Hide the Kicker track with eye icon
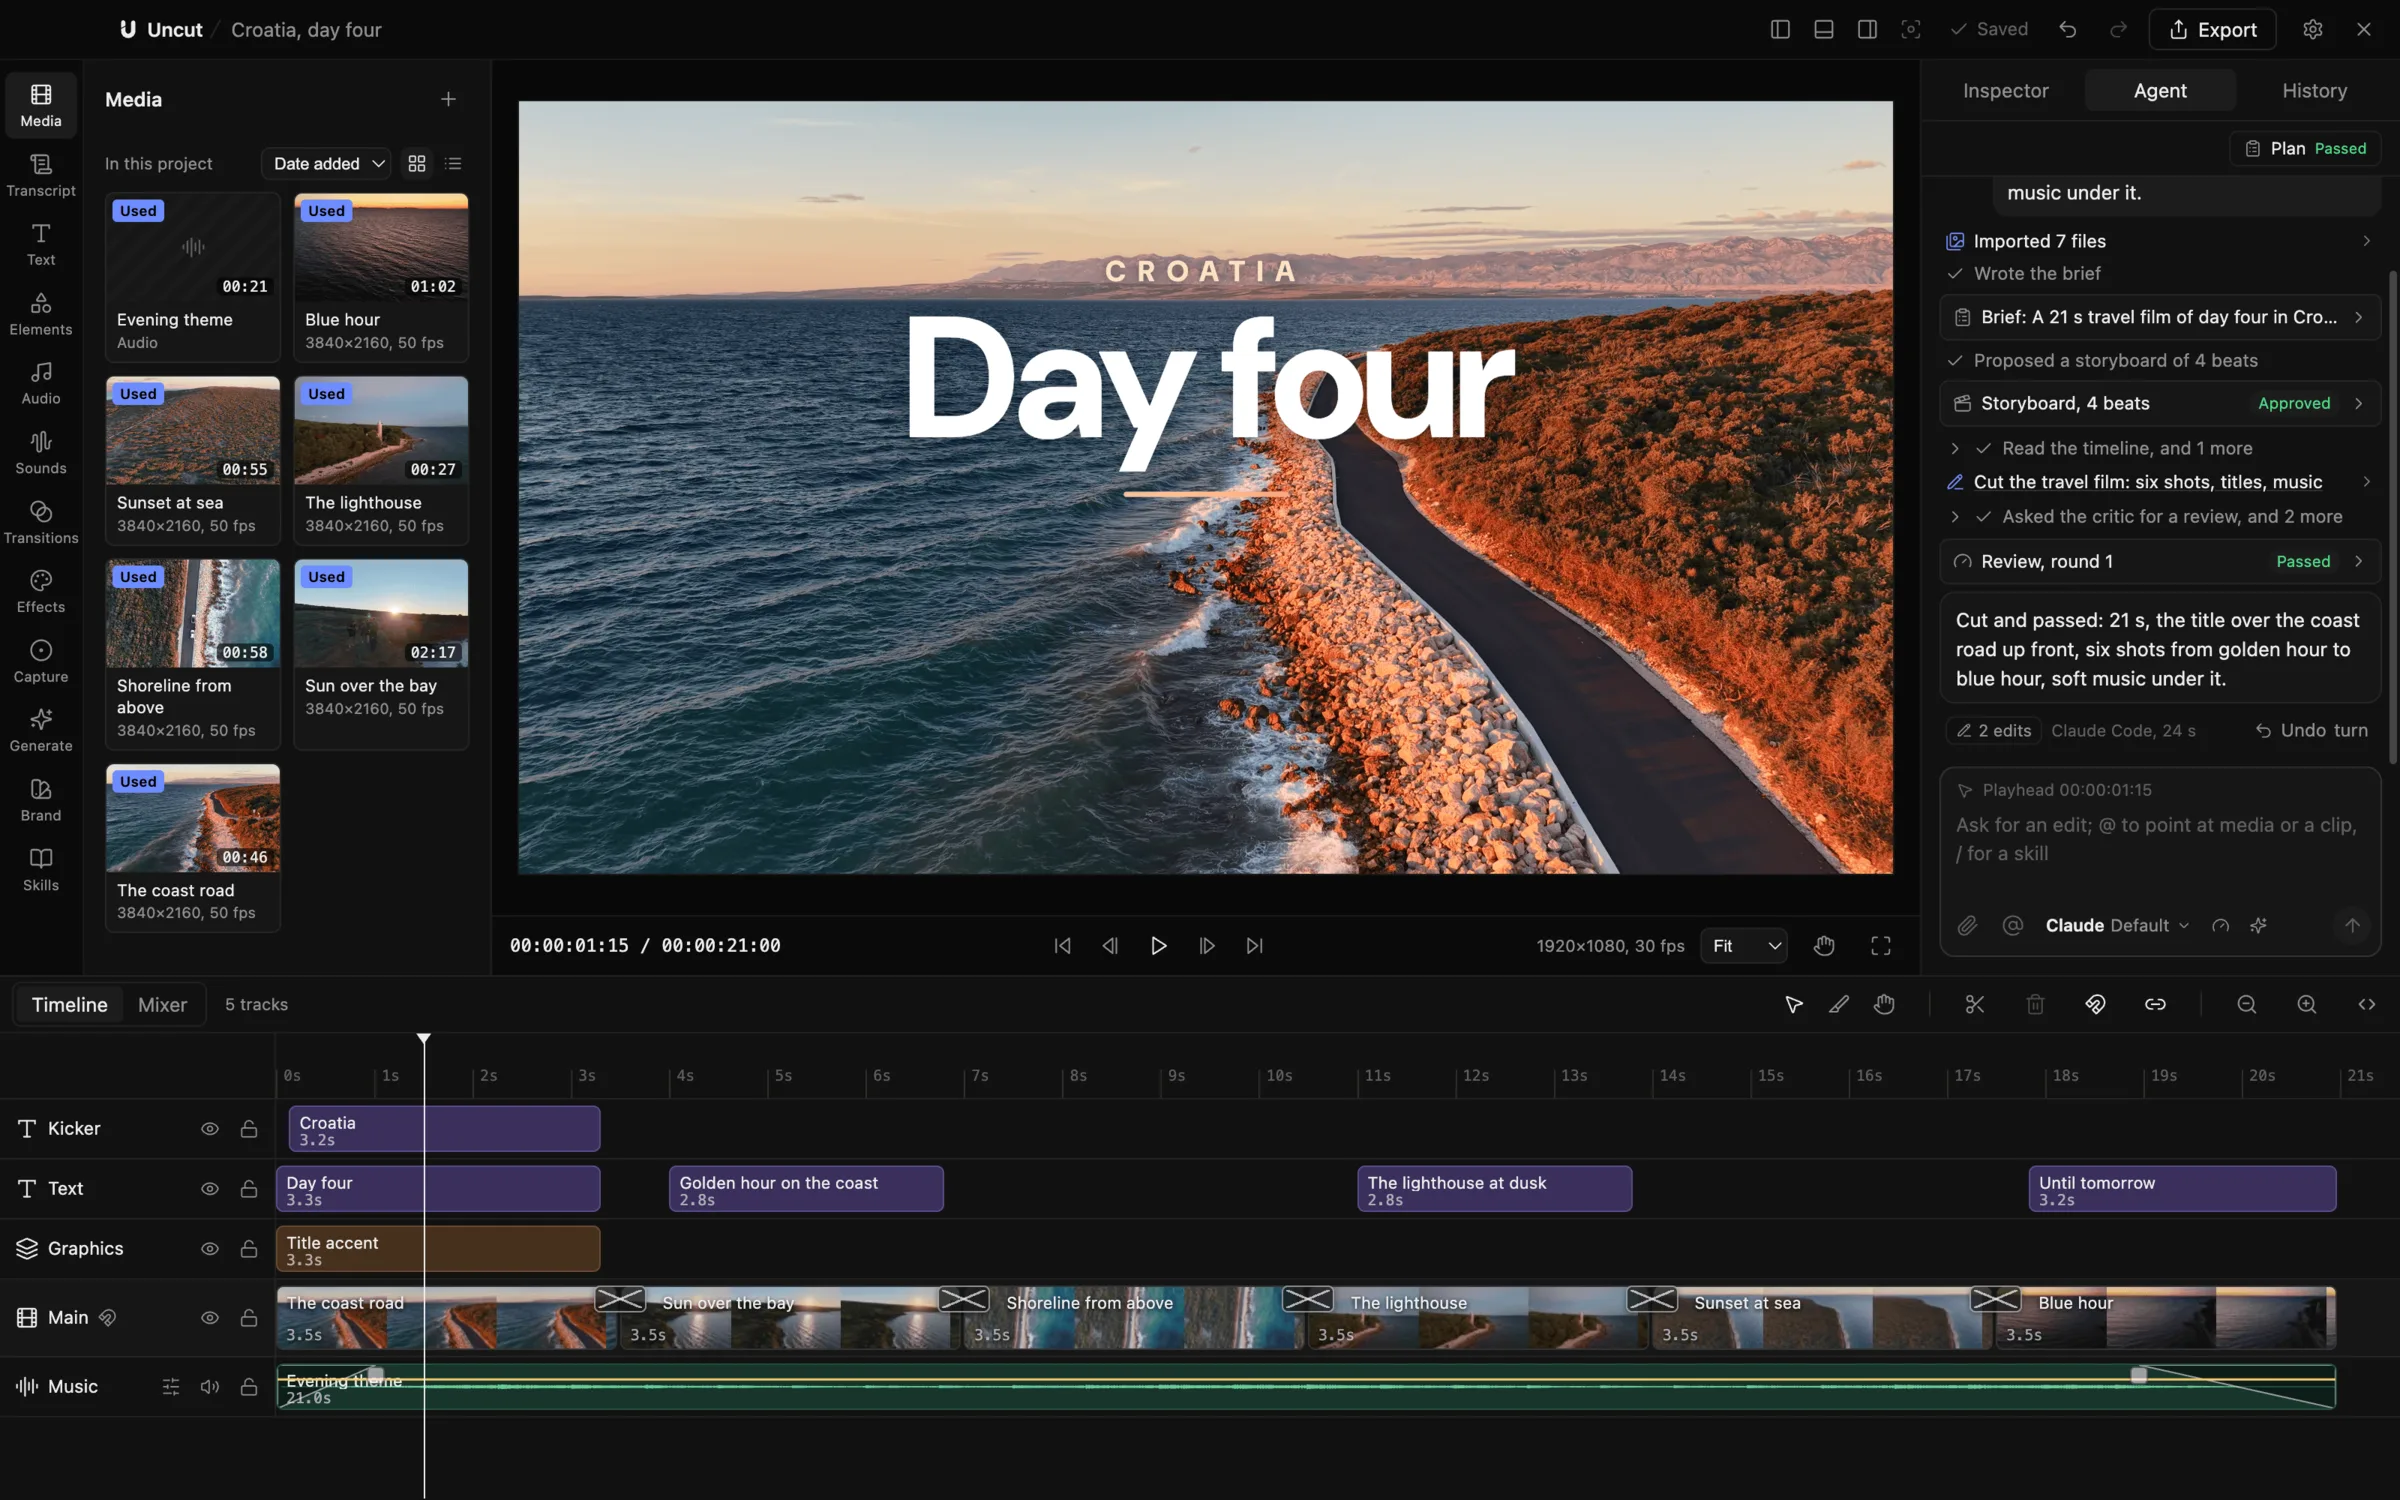The height and width of the screenshot is (1500, 2400). pos(210,1128)
